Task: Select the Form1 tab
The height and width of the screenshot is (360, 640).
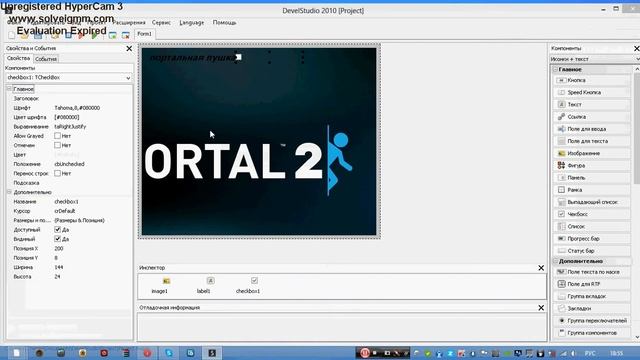Action: (144, 34)
